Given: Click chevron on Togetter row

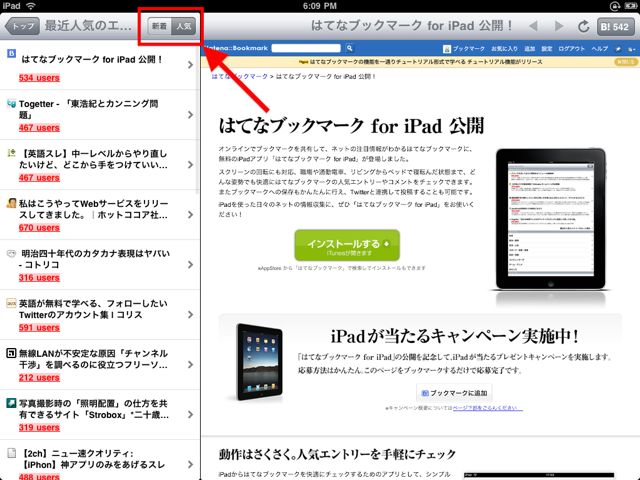Looking at the screenshot, I should (x=190, y=115).
